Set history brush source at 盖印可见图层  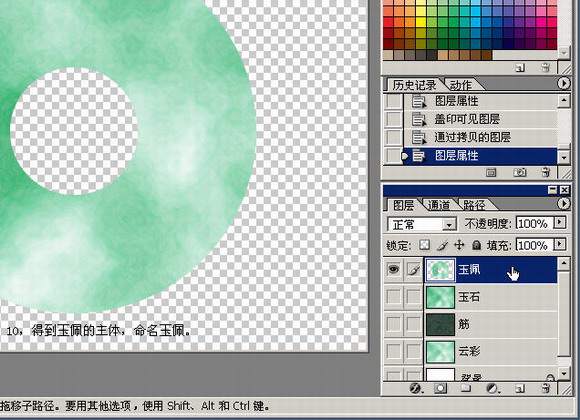[x=393, y=119]
